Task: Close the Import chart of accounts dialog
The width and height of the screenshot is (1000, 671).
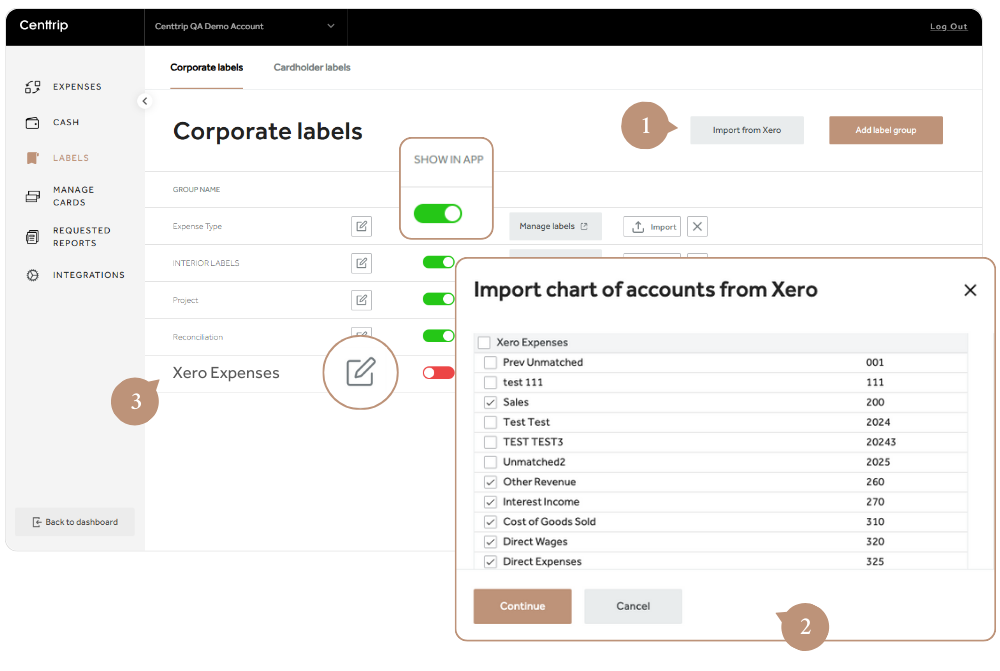Action: click(x=970, y=290)
